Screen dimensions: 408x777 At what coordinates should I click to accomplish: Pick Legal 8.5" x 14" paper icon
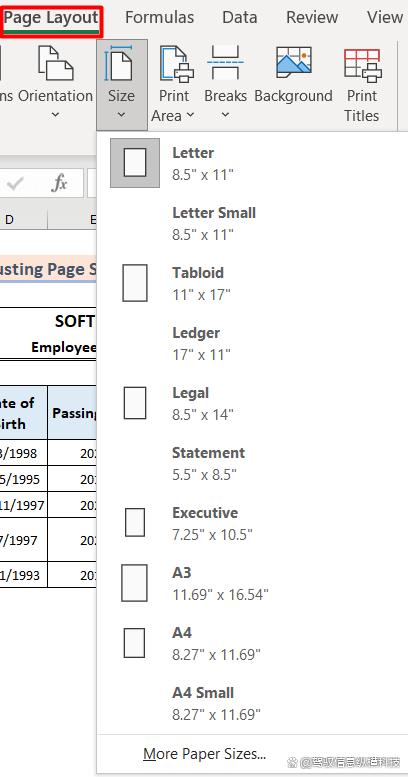coord(135,403)
